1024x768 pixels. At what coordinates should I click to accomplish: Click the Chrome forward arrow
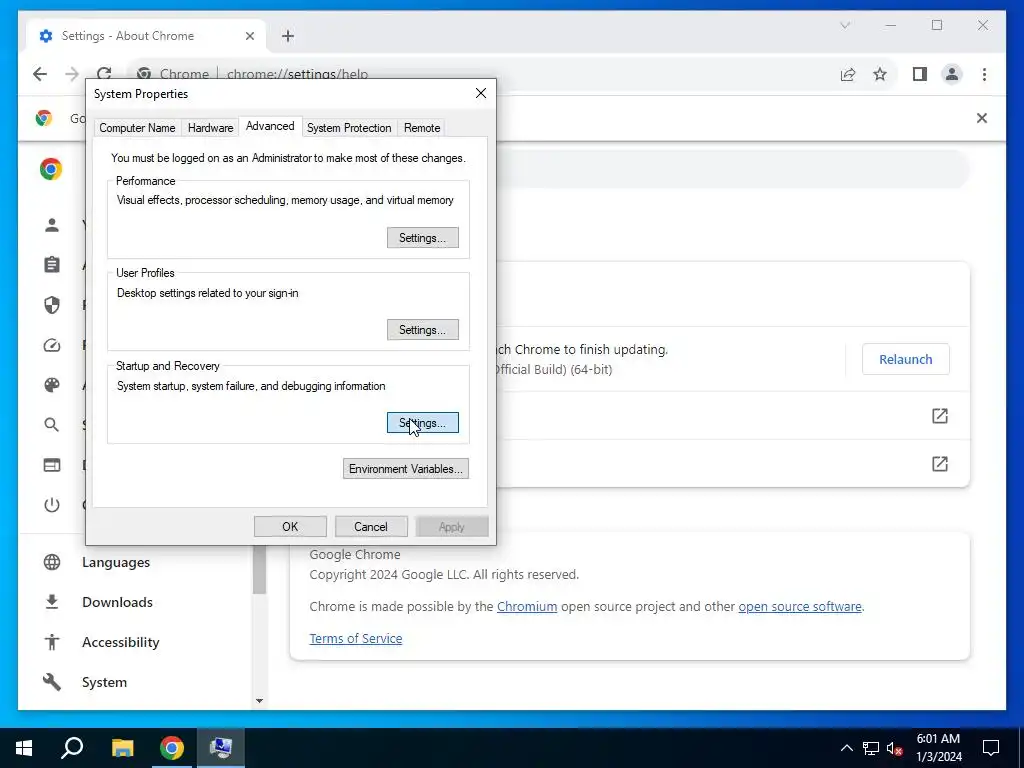72,74
